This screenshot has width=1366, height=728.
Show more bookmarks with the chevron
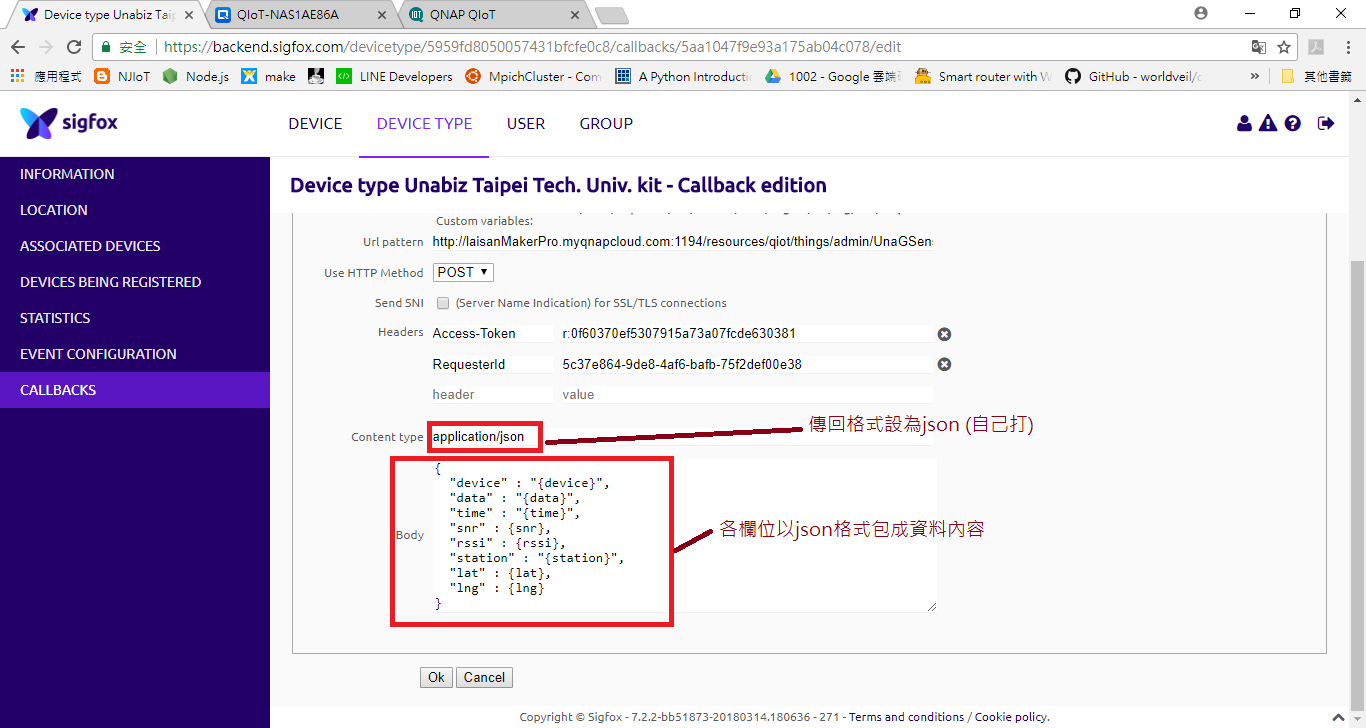coord(1255,76)
